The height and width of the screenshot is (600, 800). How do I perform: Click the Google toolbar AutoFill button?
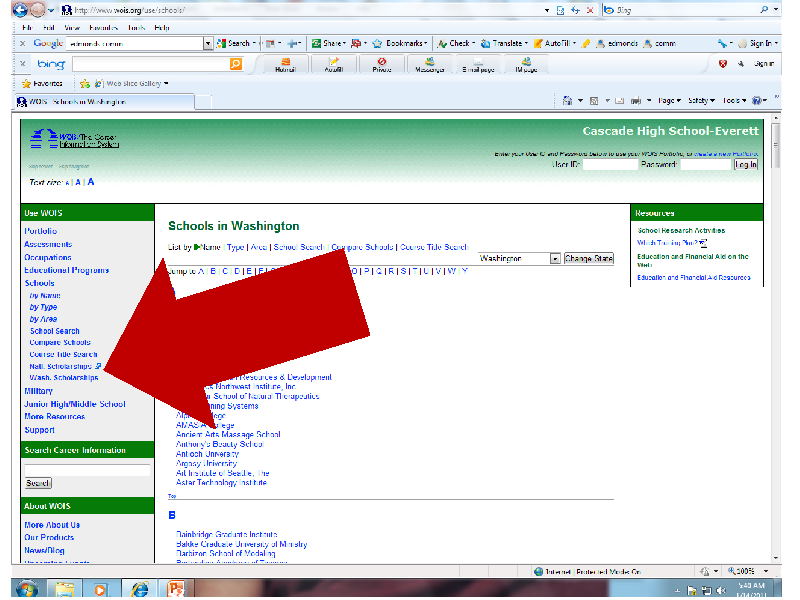click(555, 43)
